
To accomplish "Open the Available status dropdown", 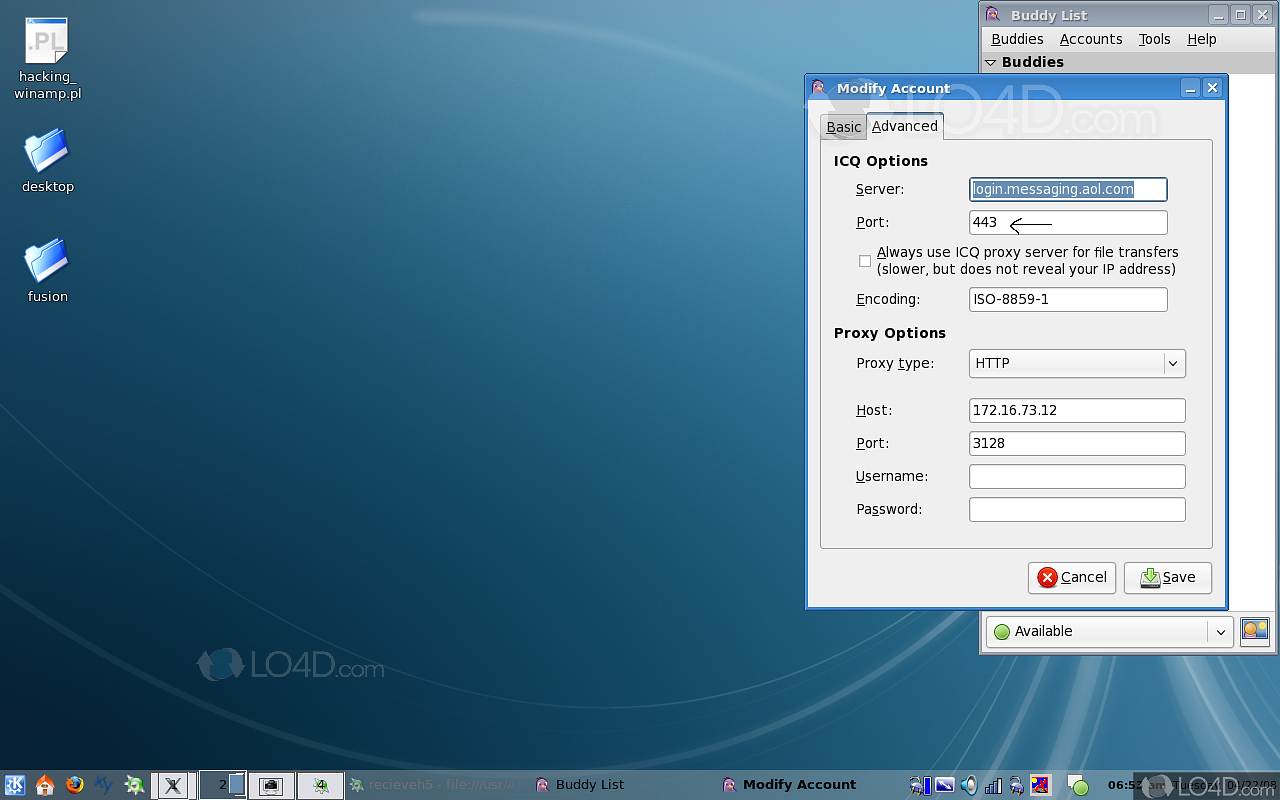I will tap(1109, 631).
